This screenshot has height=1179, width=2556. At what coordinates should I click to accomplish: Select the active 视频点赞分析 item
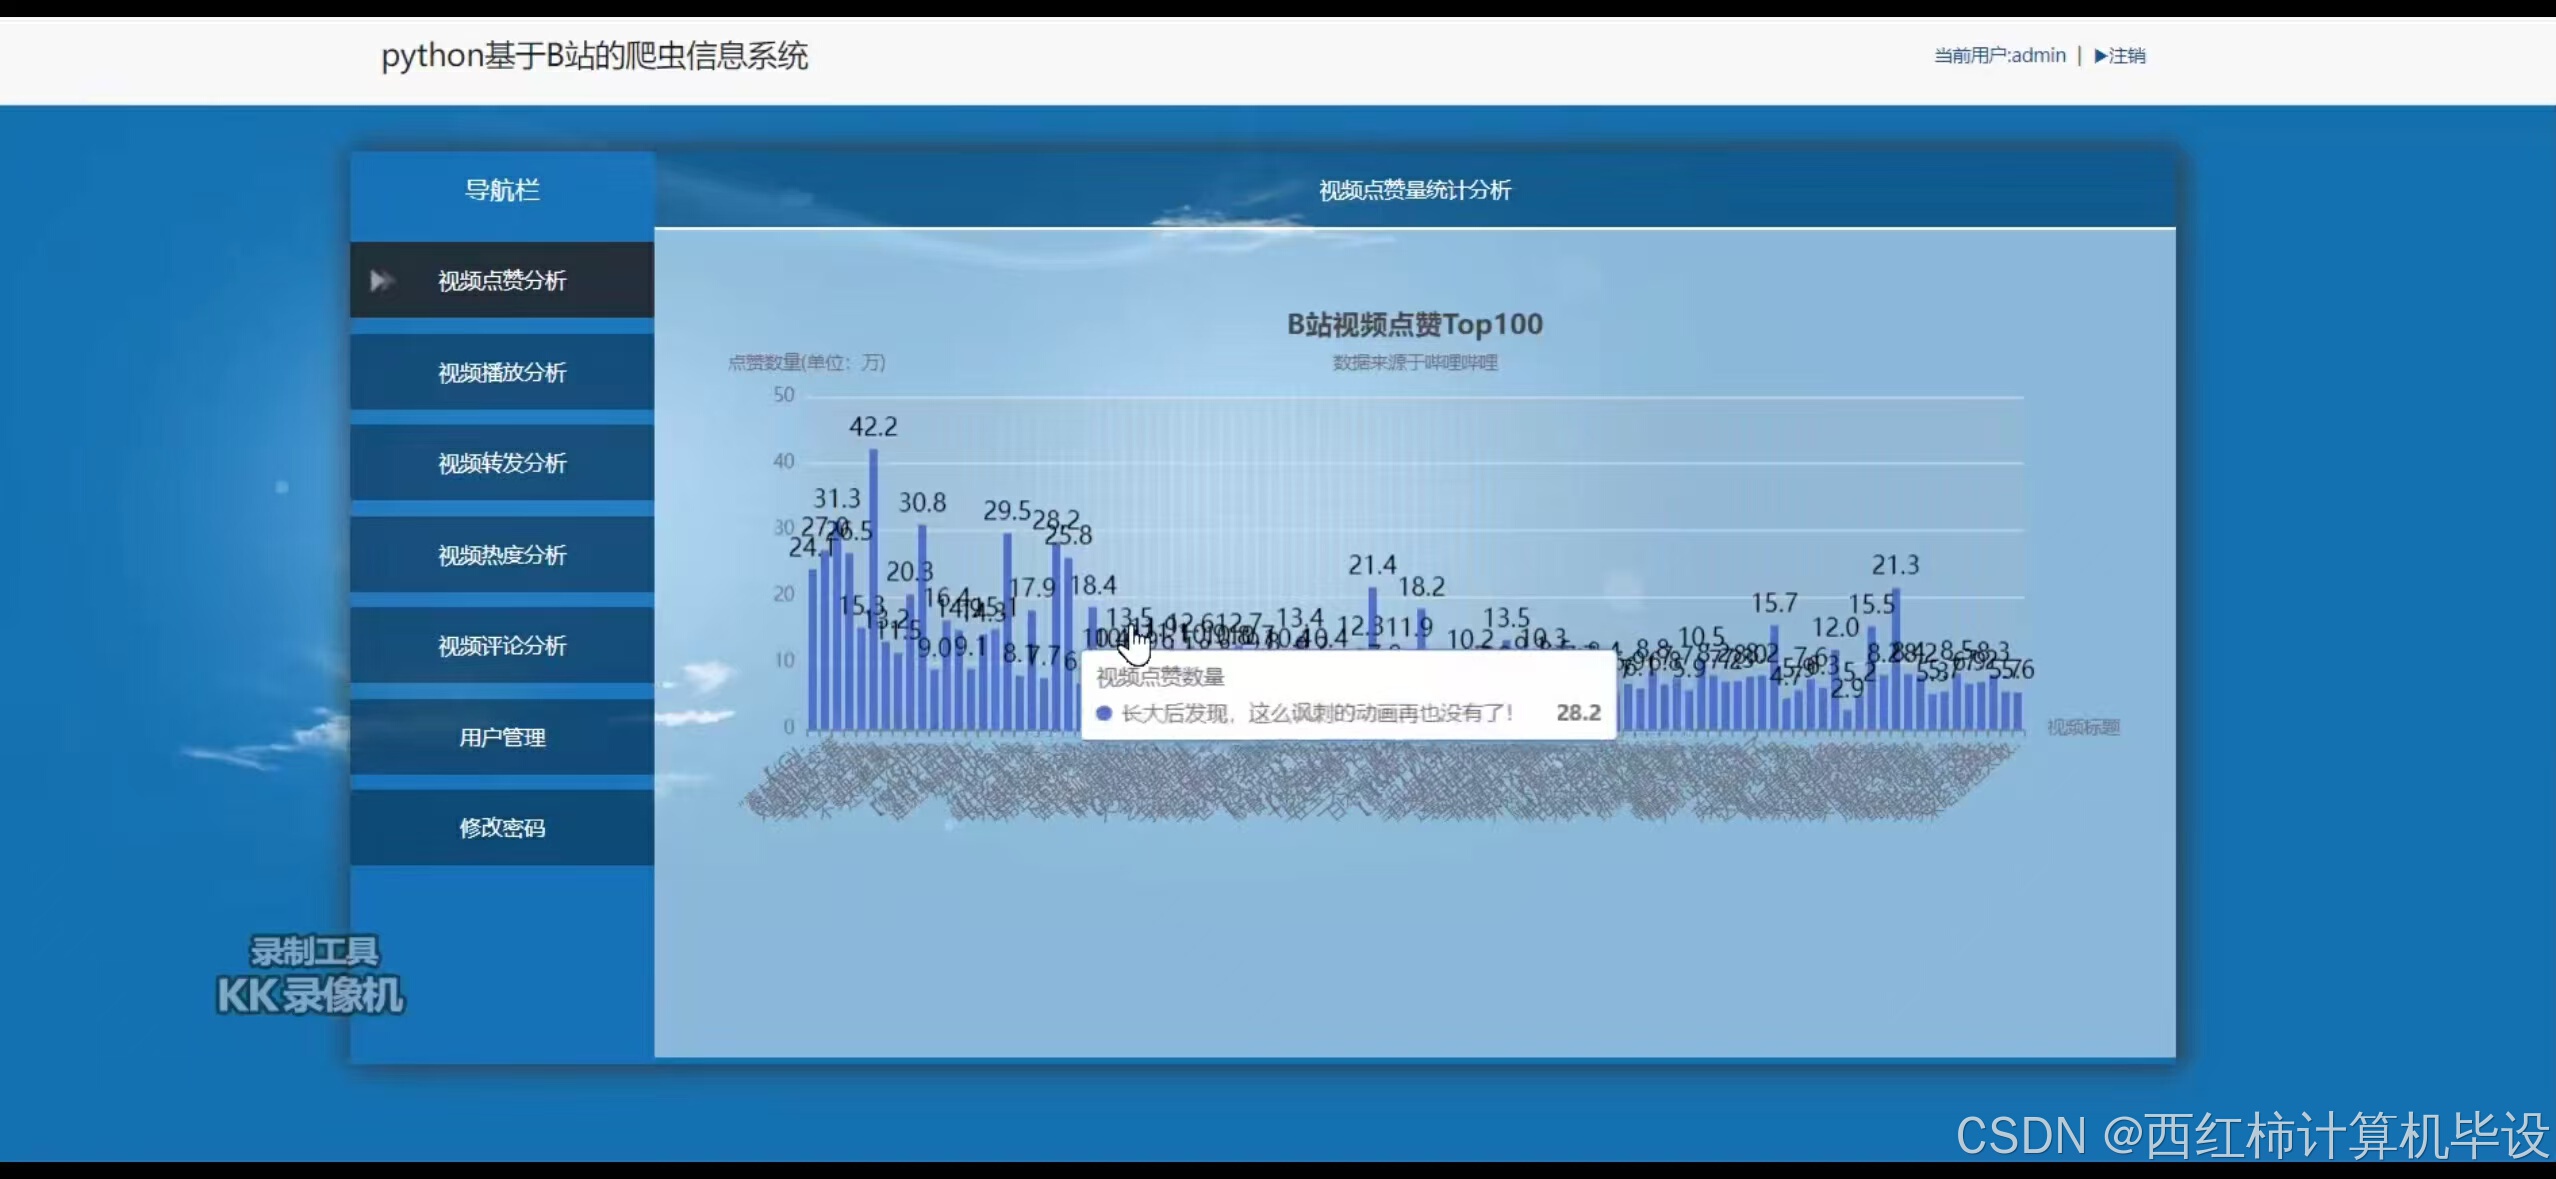pyautogui.click(x=502, y=281)
